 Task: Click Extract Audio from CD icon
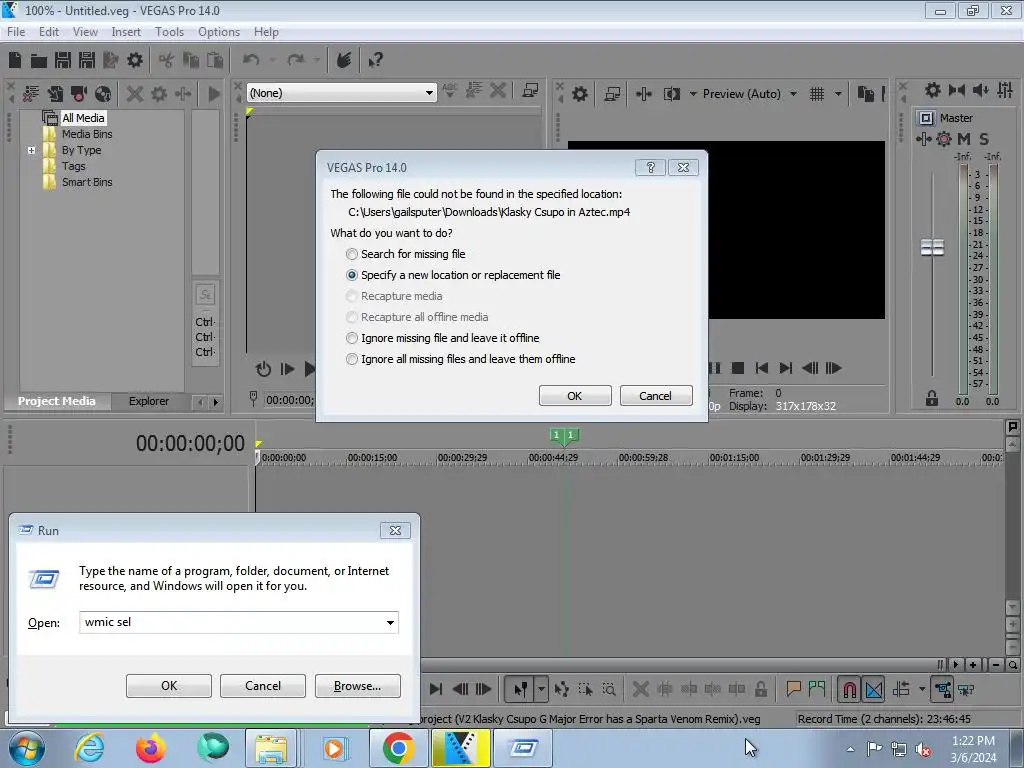pyautogui.click(x=103, y=94)
